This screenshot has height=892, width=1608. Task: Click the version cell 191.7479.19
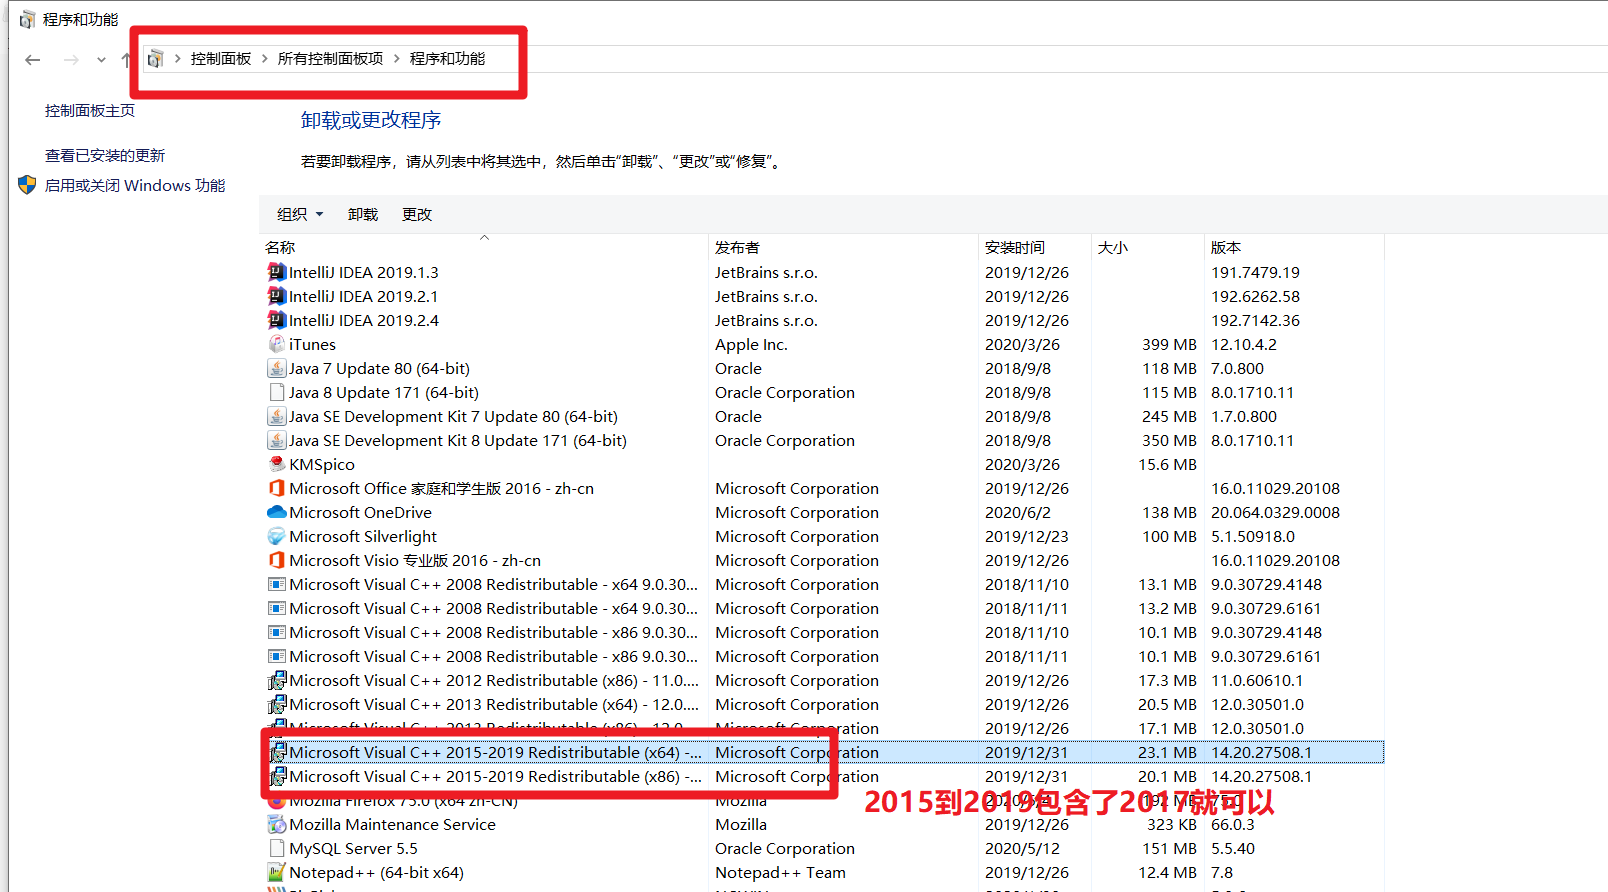coord(1255,272)
